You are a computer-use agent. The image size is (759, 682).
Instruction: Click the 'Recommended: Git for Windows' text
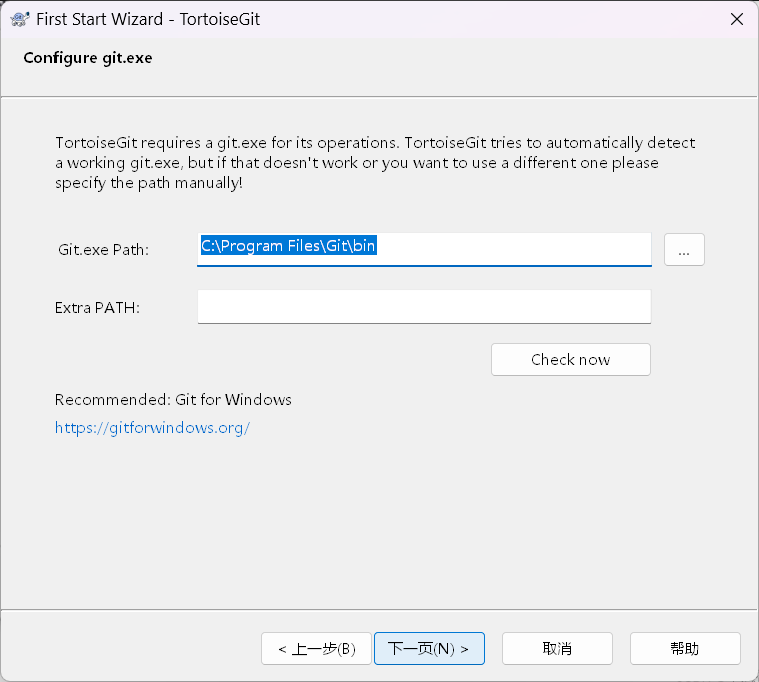click(173, 400)
